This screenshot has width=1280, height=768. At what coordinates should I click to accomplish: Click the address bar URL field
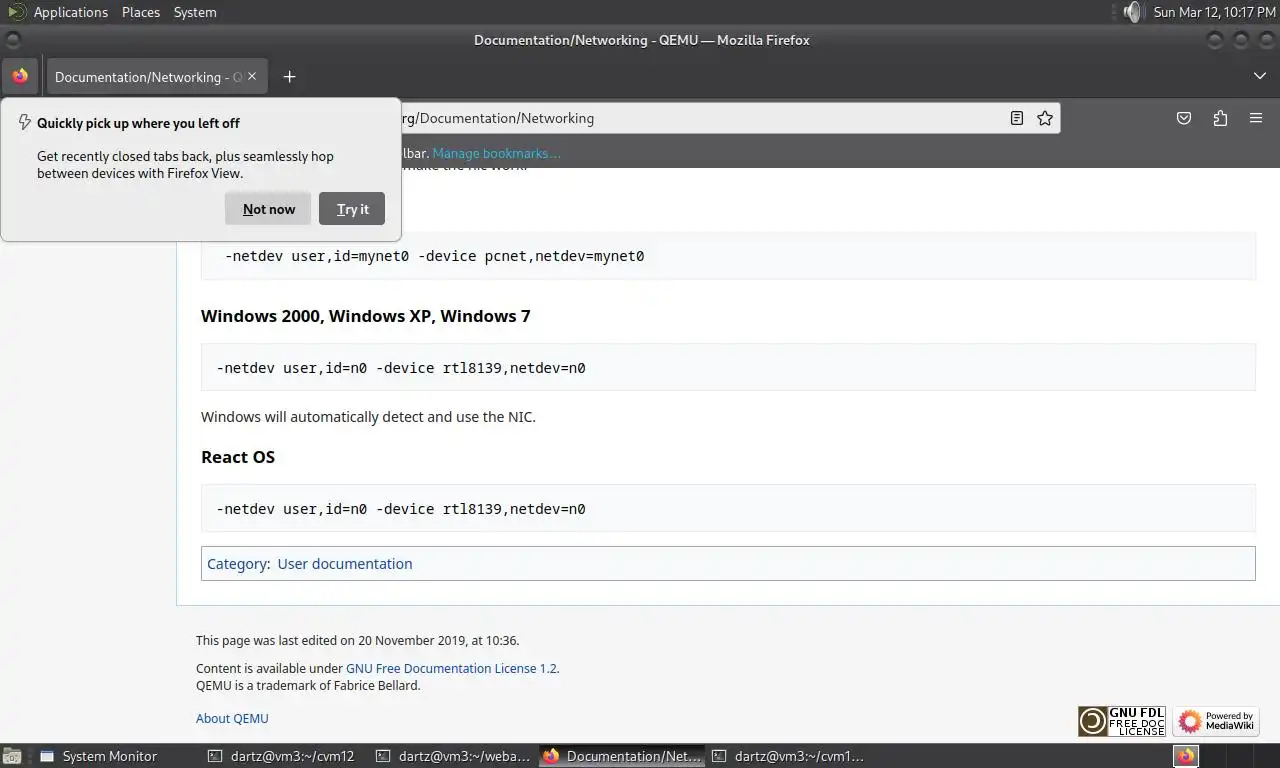pyautogui.click(x=700, y=118)
